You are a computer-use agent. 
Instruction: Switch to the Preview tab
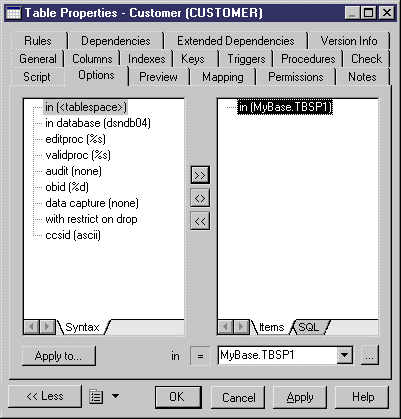tap(158, 77)
